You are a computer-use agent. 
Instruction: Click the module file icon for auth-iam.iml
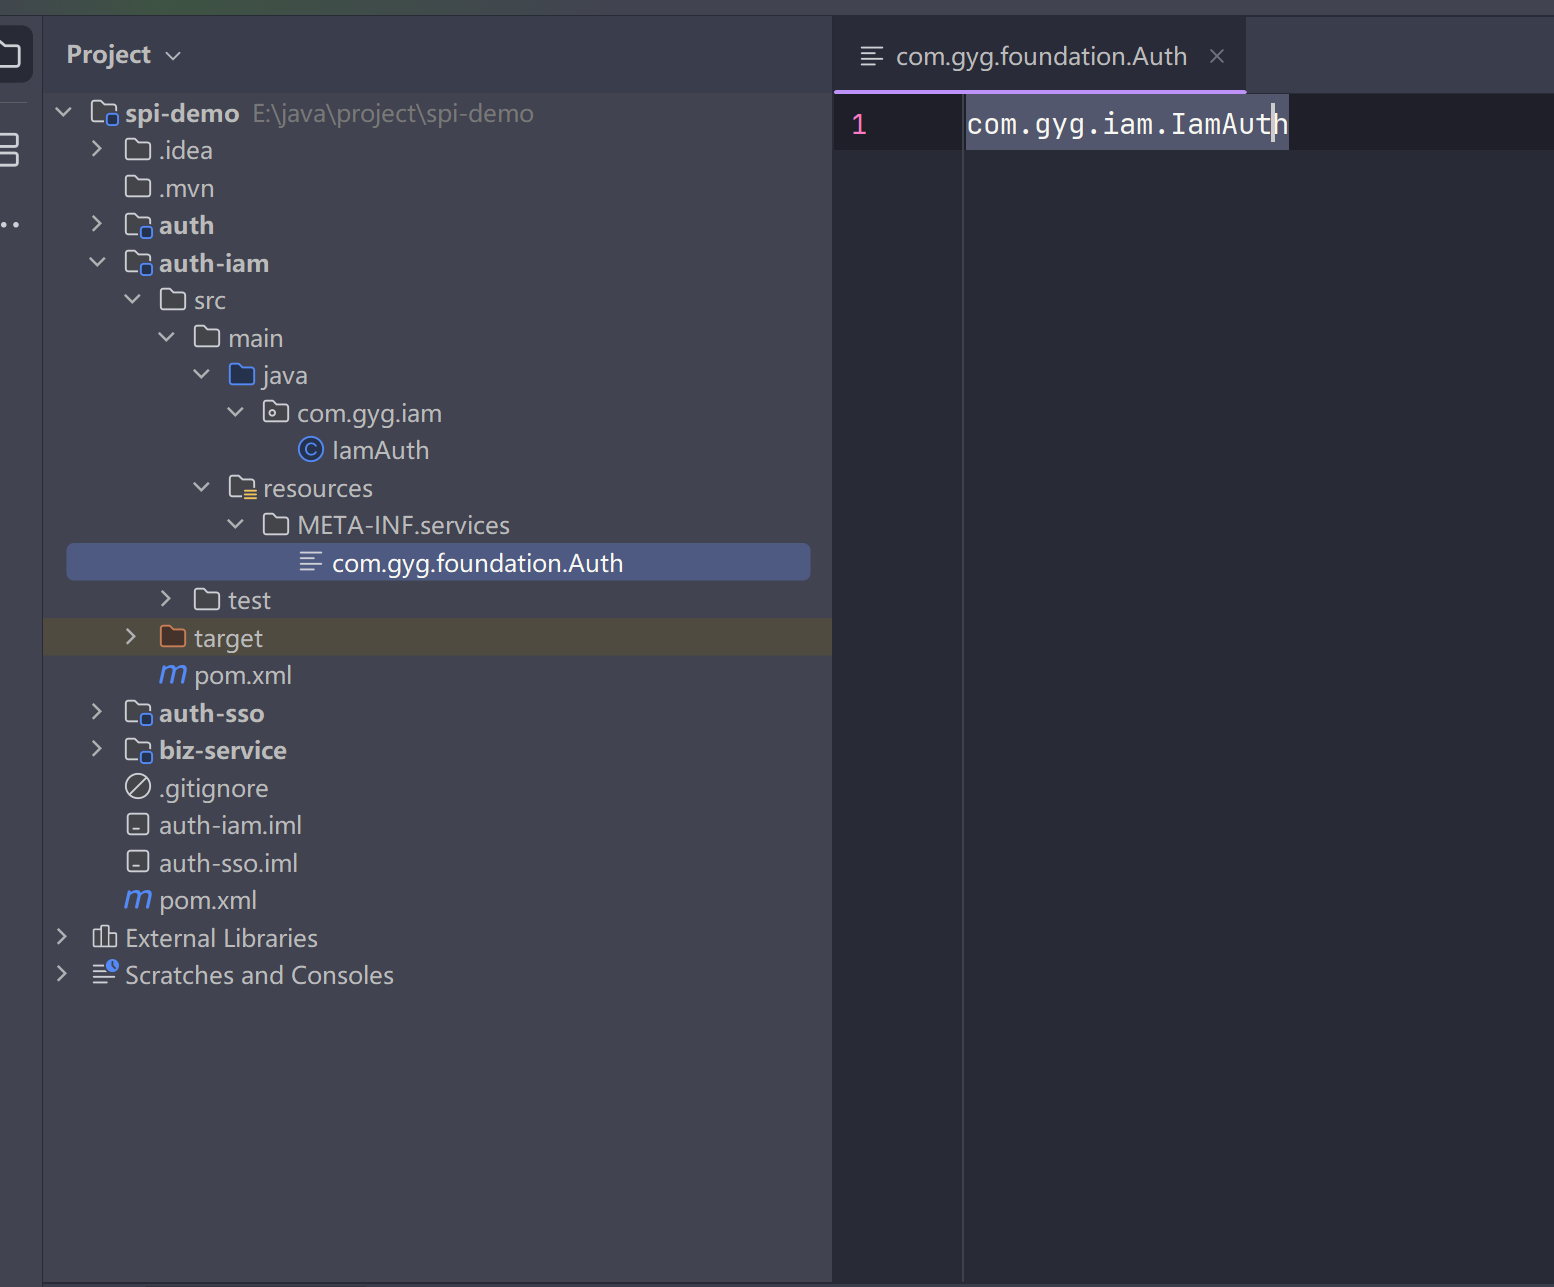(x=138, y=824)
